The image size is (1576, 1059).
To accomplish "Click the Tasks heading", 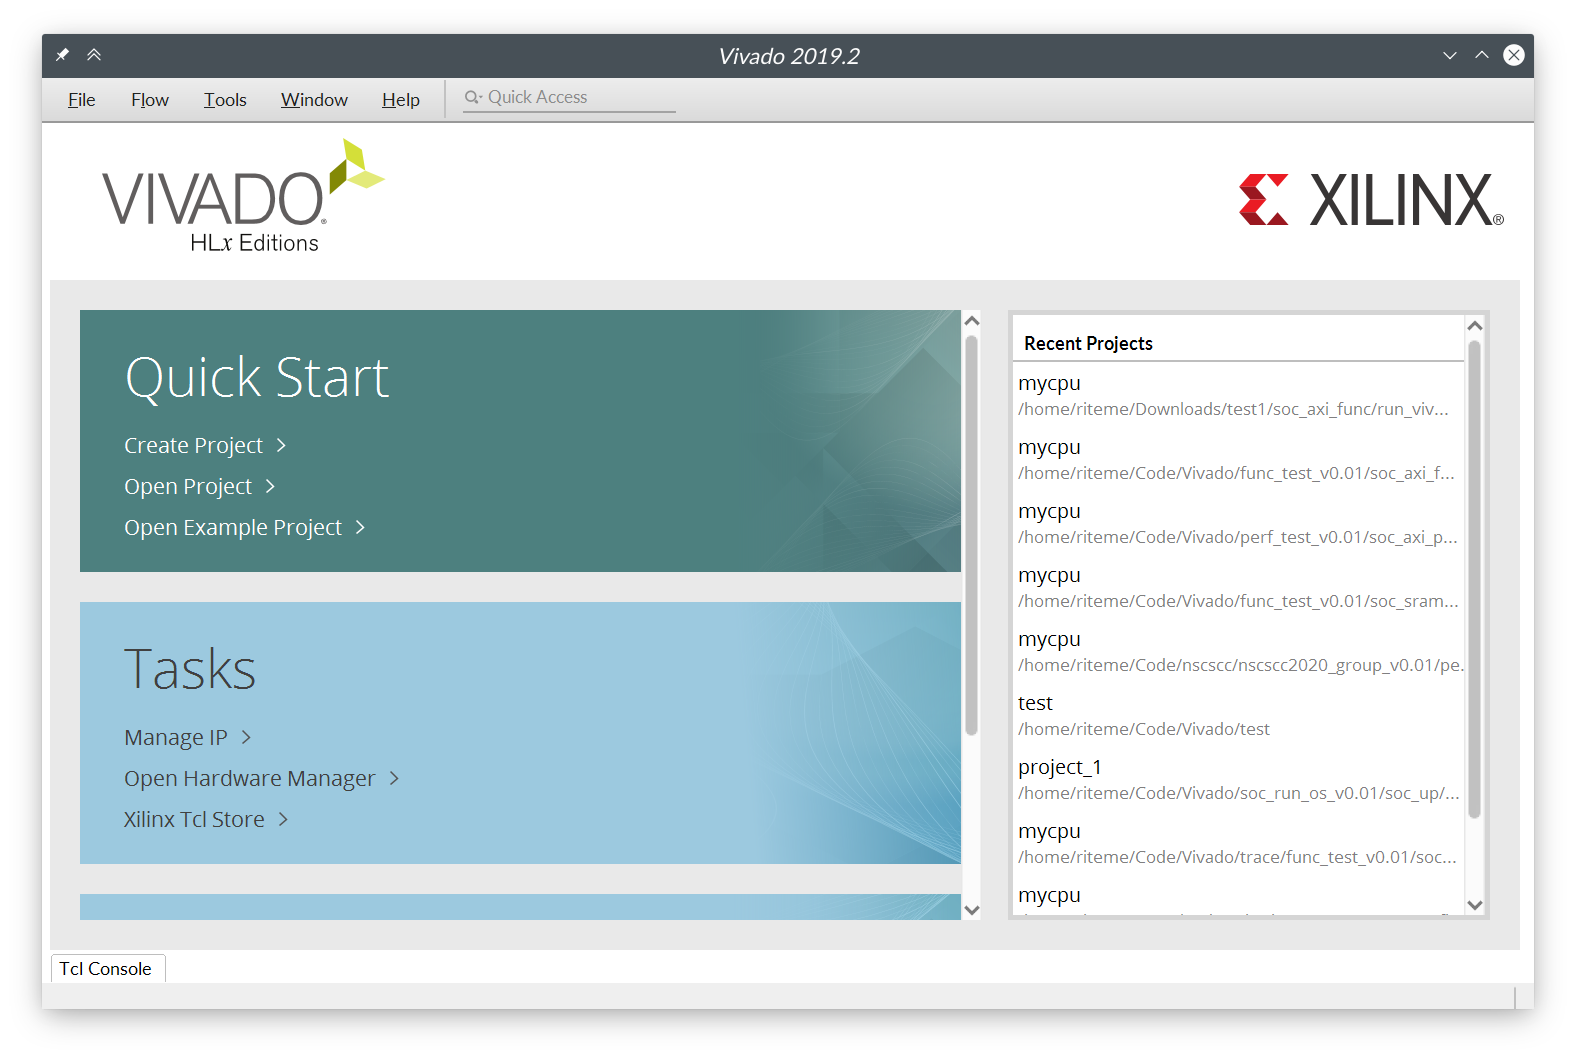I will (190, 669).
